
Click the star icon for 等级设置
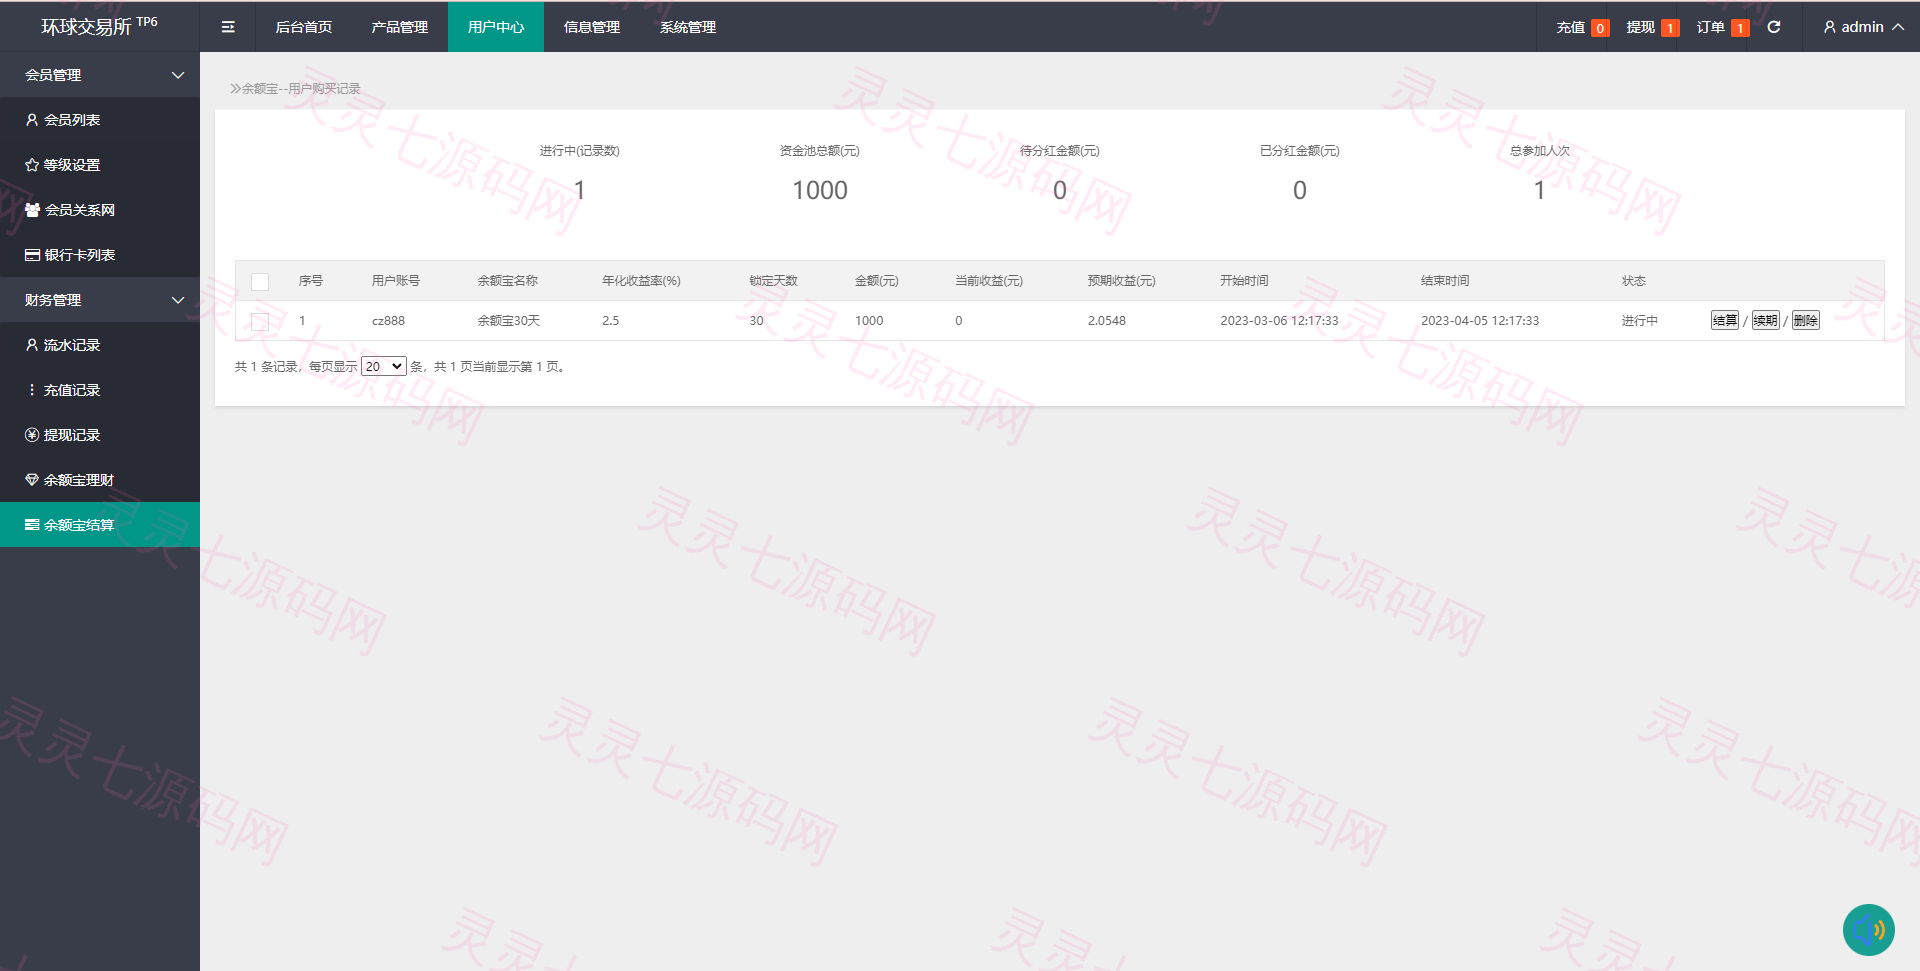32,165
